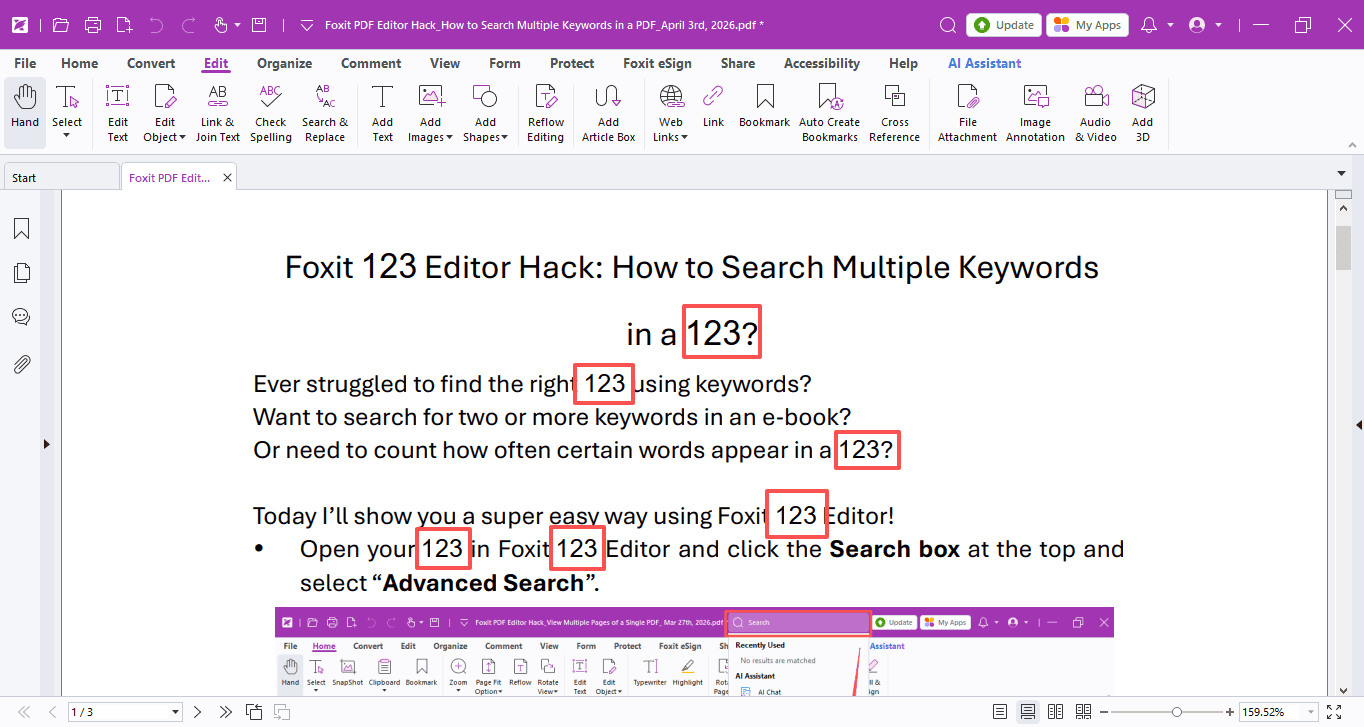Open the File menu

pyautogui.click(x=25, y=63)
